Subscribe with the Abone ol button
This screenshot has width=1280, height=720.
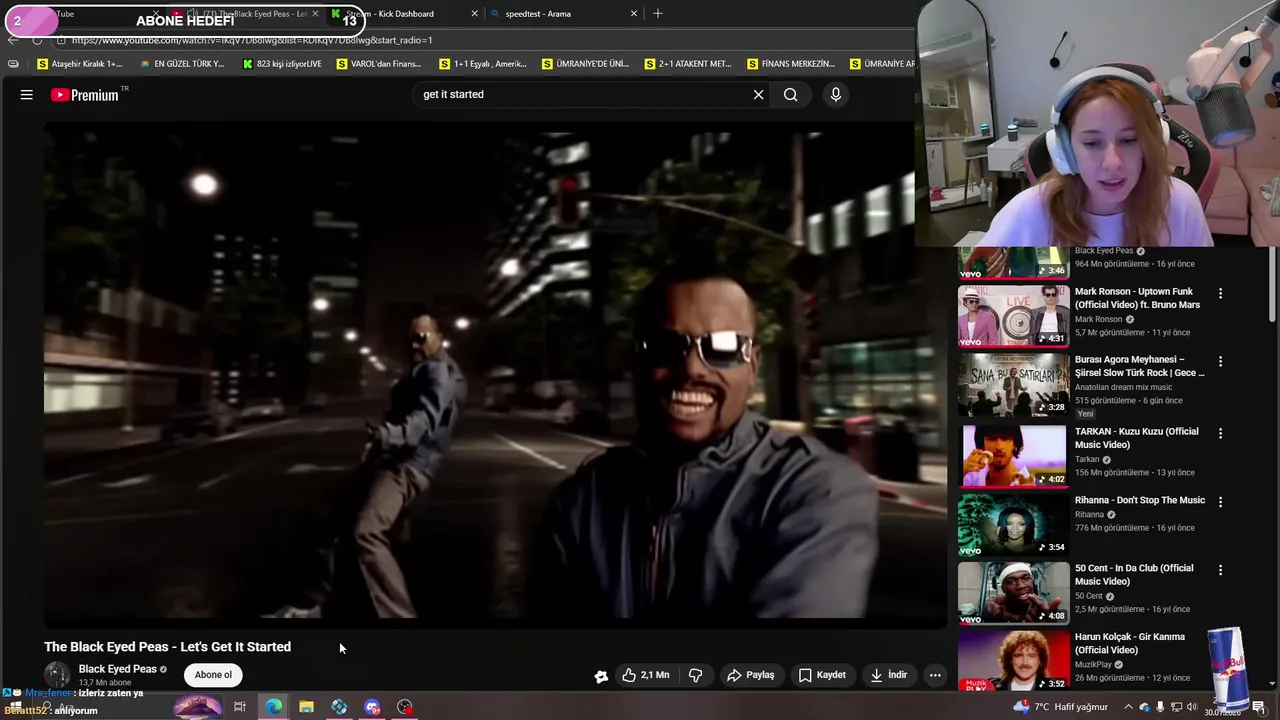click(213, 675)
